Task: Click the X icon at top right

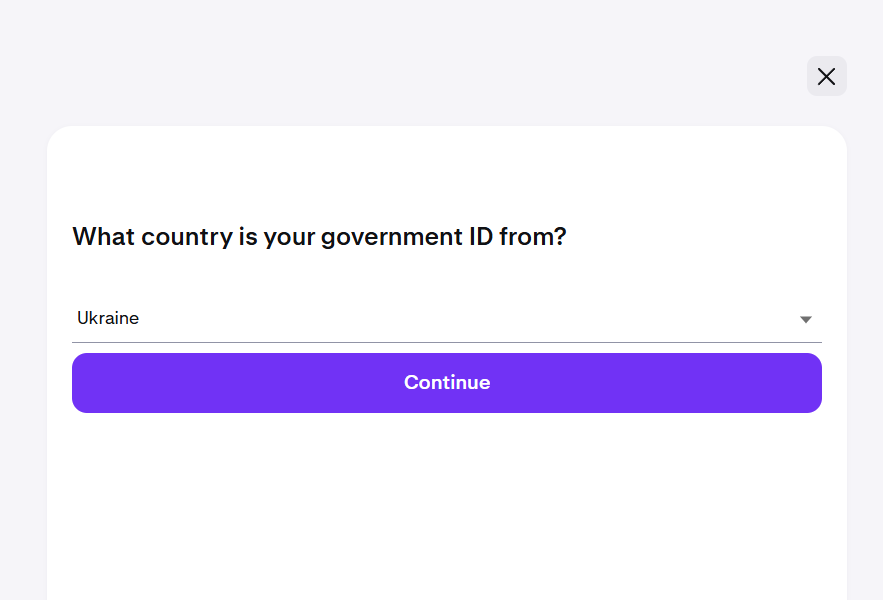Action: click(826, 76)
